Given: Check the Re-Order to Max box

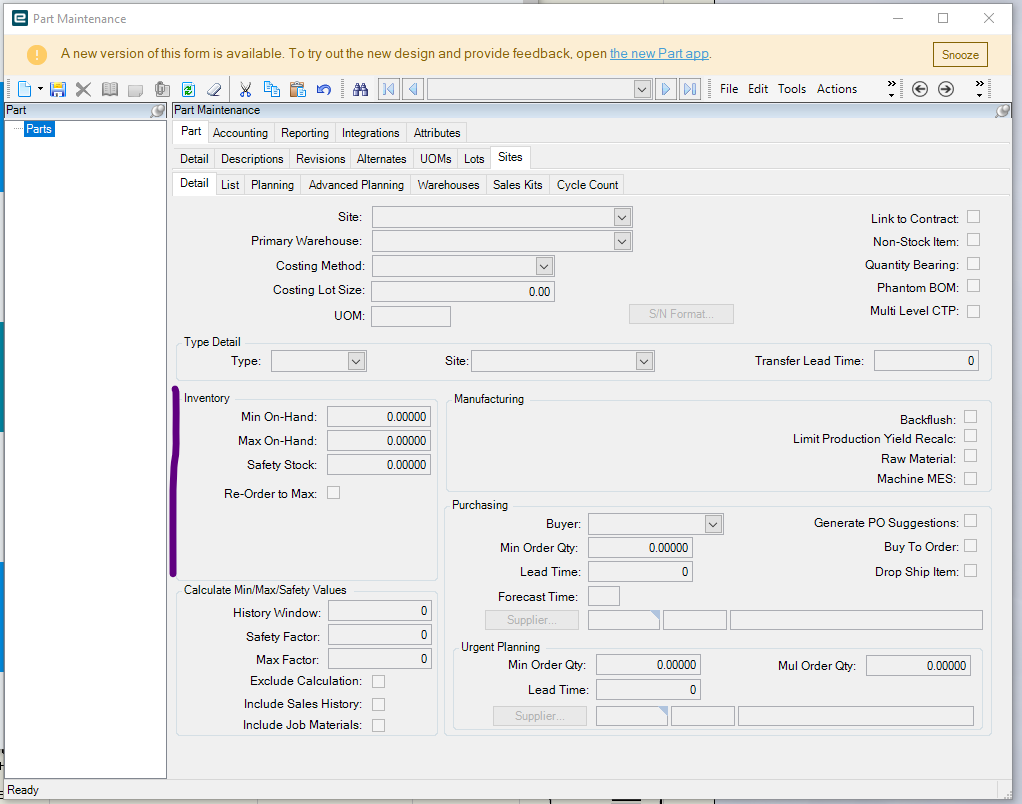Looking at the screenshot, I should pyautogui.click(x=334, y=493).
